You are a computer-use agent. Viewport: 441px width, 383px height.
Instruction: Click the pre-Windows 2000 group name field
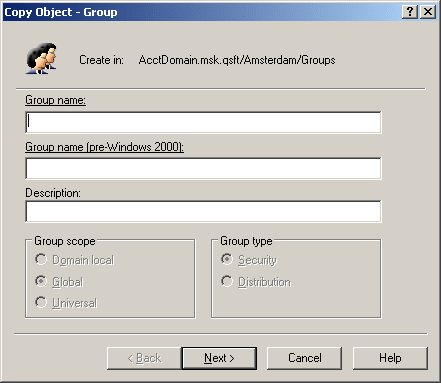[203, 168]
